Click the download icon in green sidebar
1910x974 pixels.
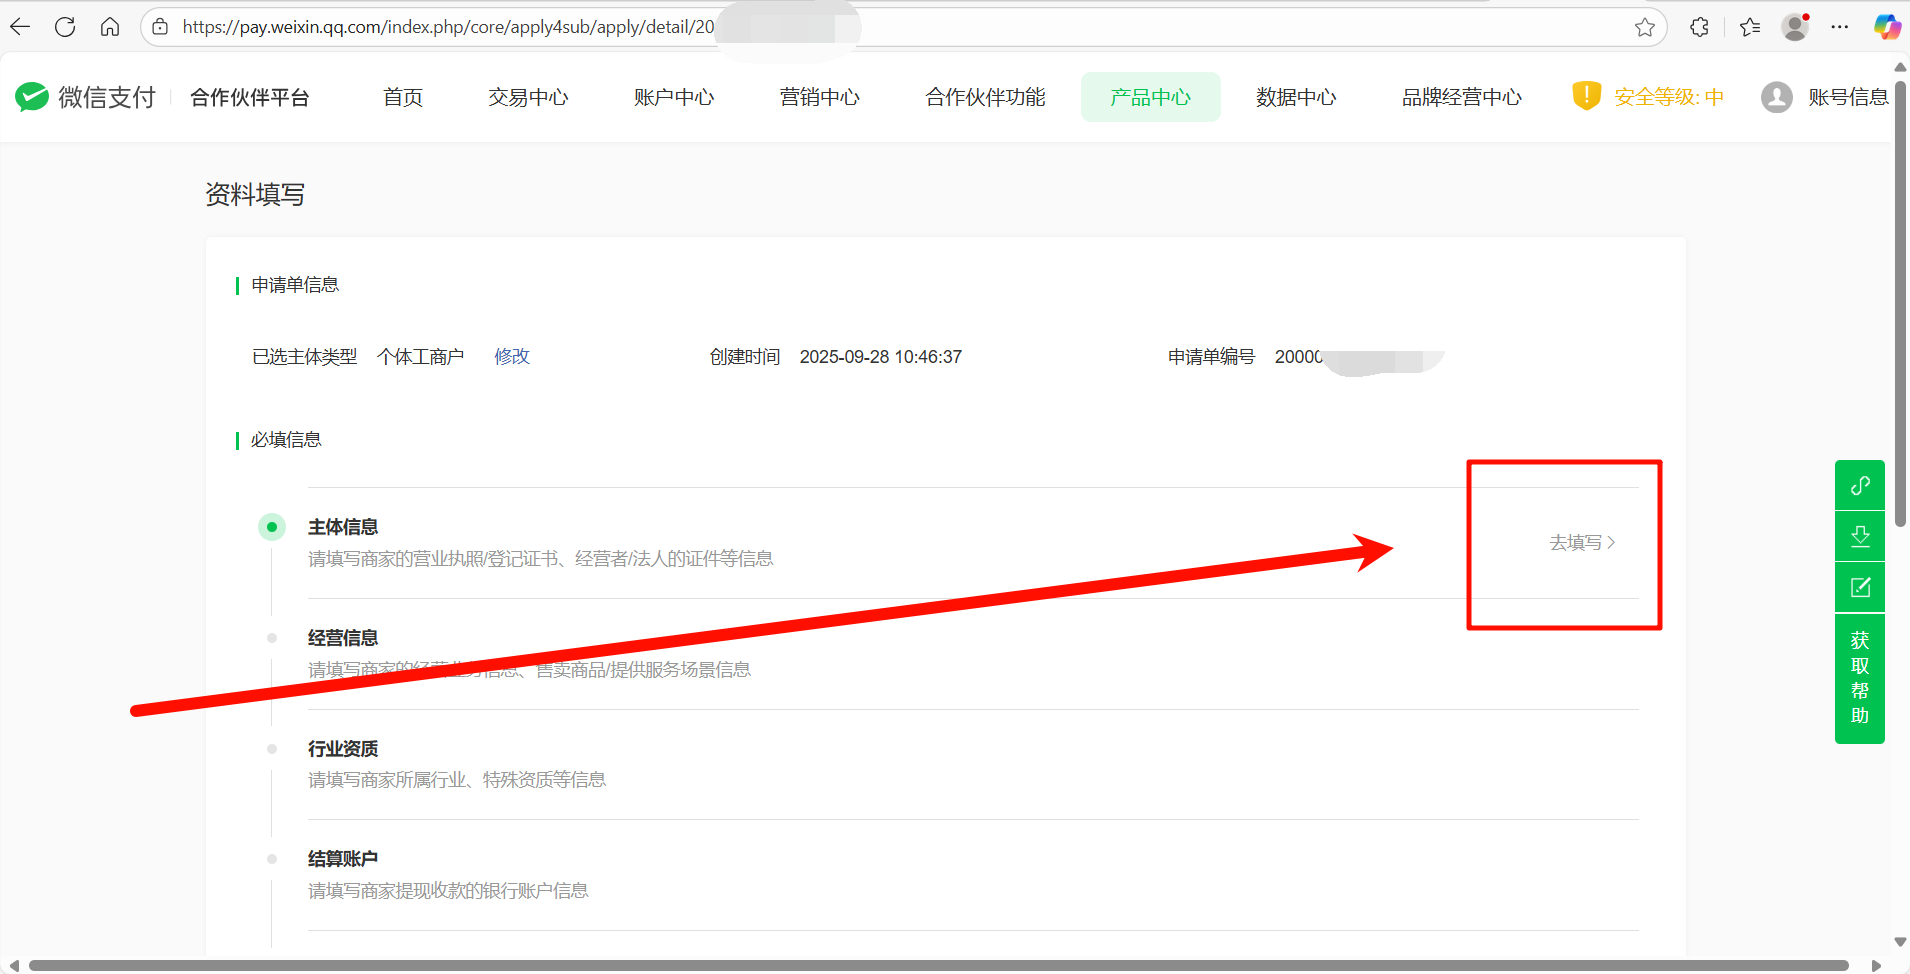coord(1859,536)
